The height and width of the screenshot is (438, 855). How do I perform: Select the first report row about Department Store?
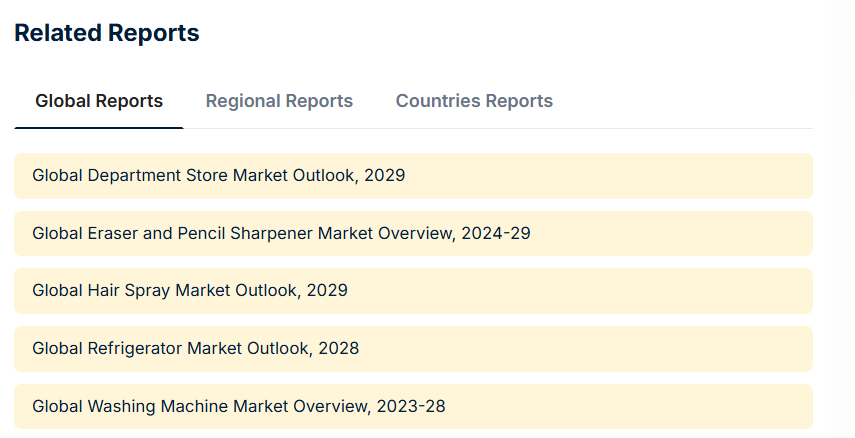point(413,176)
